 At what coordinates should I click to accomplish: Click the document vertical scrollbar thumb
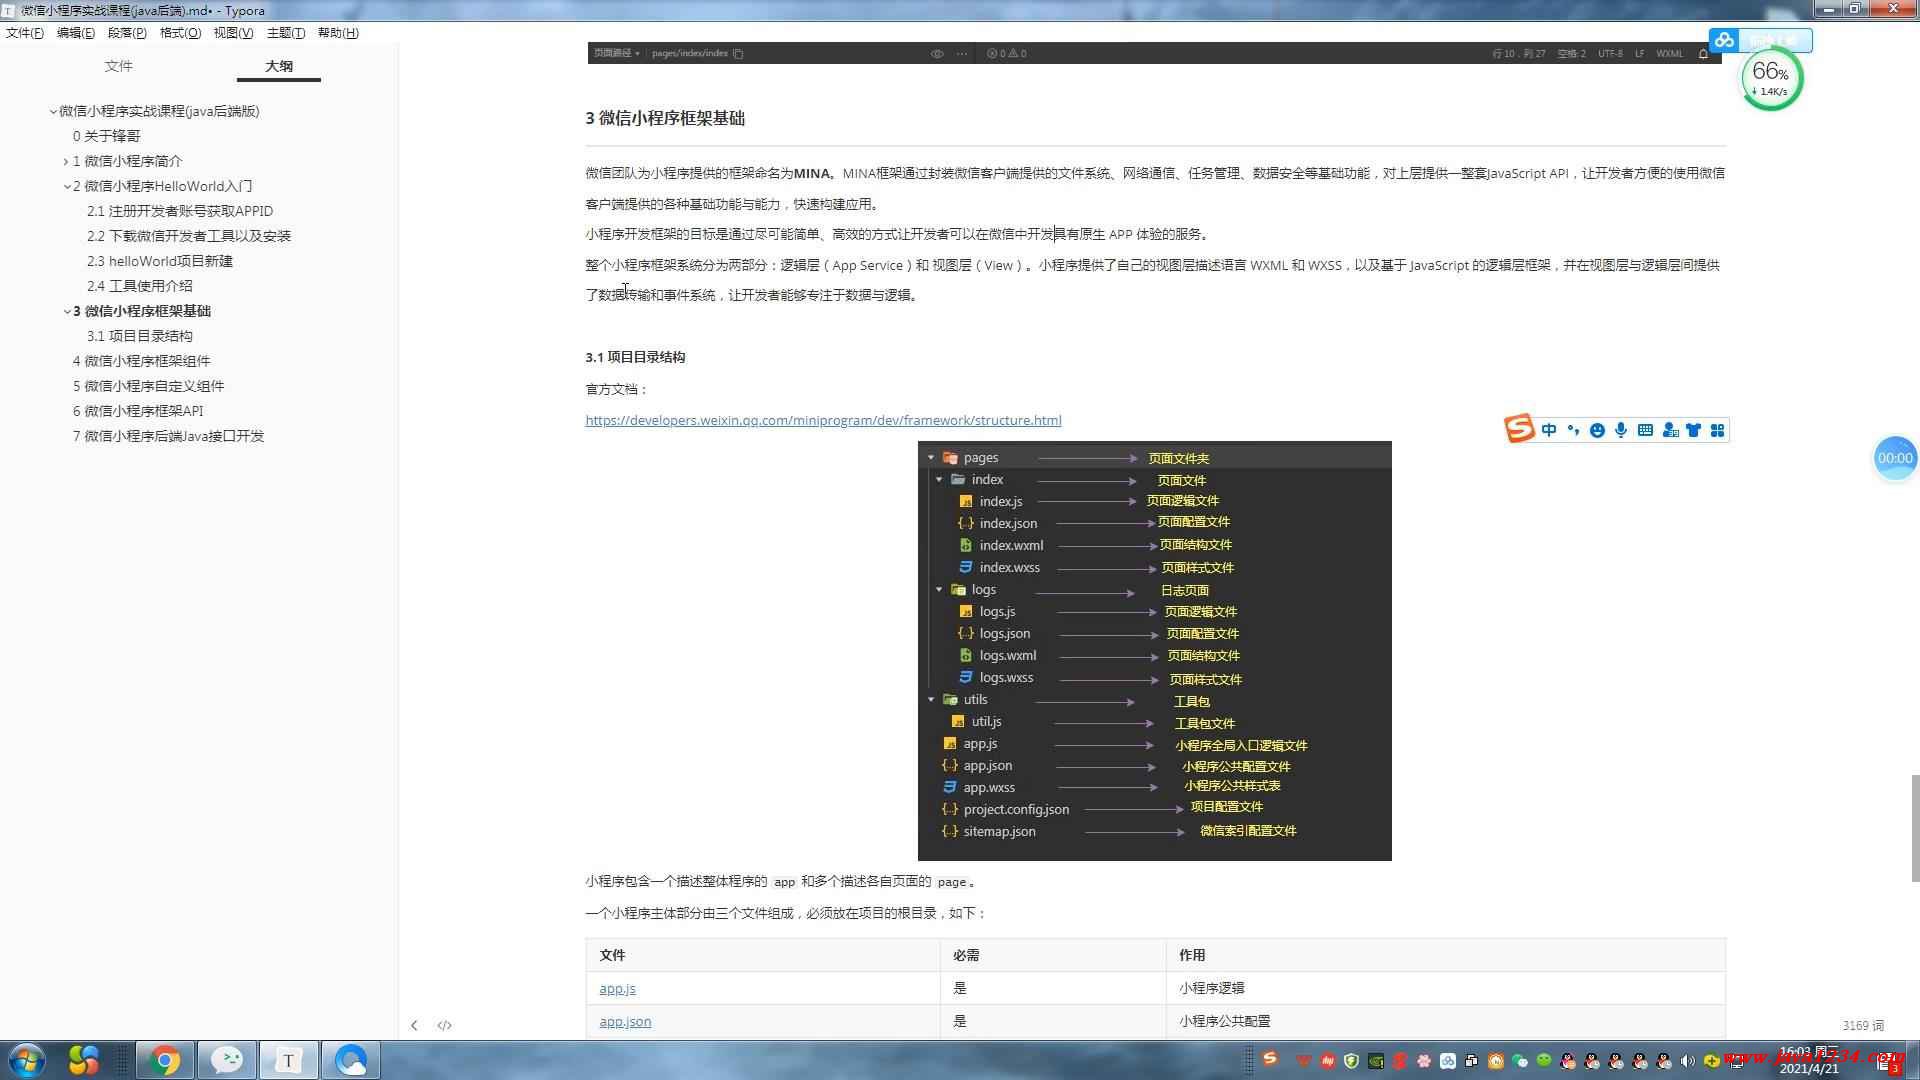[1915, 828]
